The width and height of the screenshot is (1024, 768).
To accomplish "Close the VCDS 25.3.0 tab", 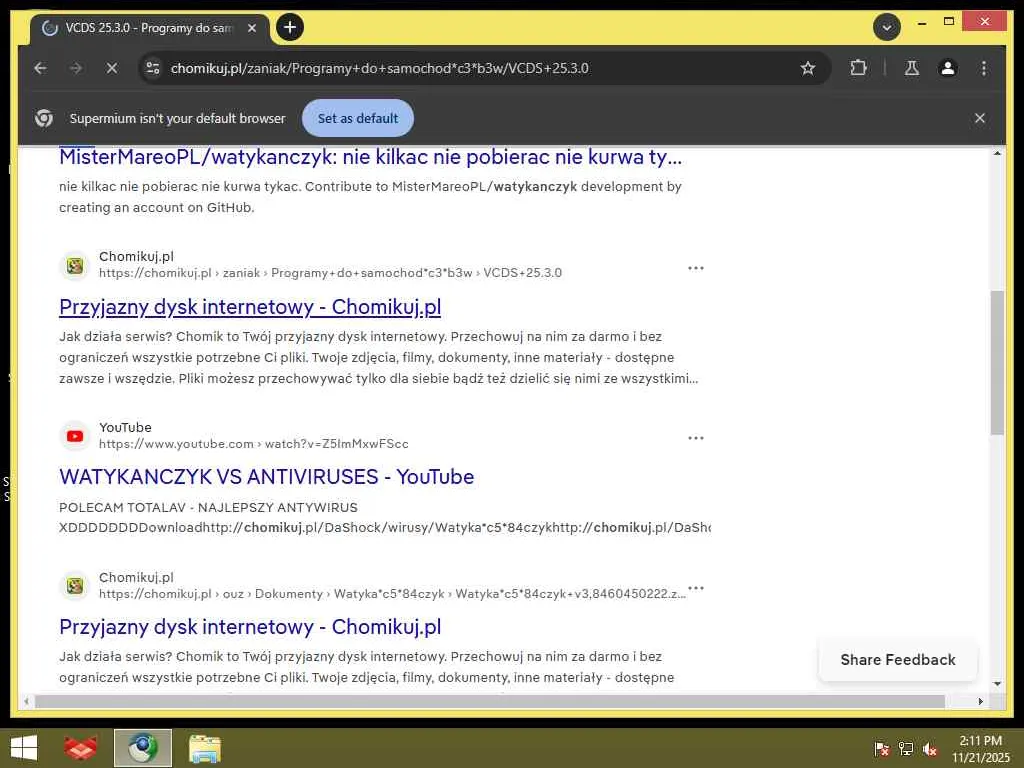I will click(x=252, y=28).
